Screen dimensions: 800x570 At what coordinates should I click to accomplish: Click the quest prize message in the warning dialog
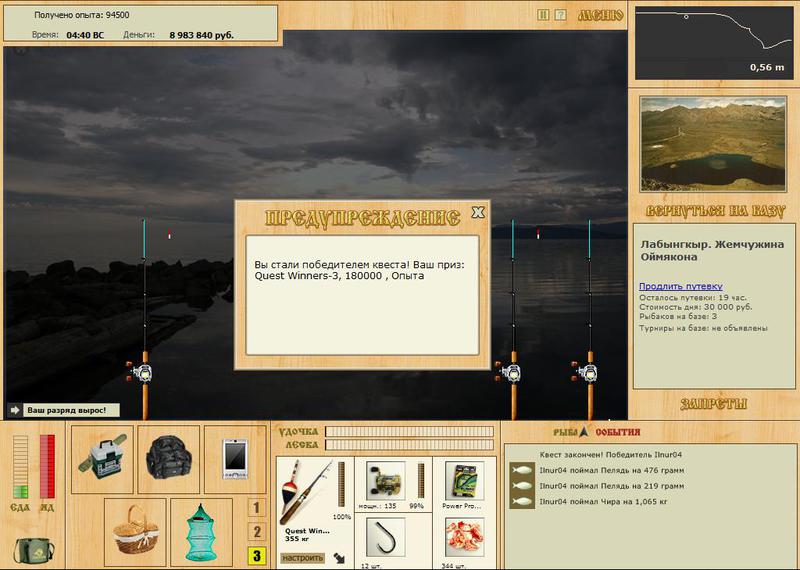[x=360, y=270]
